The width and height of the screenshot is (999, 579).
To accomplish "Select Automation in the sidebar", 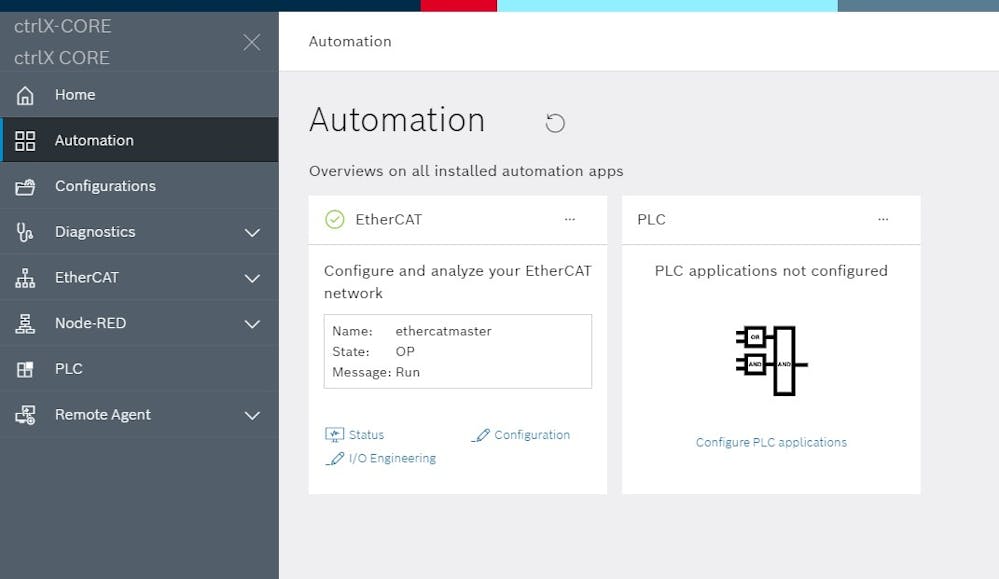I will tap(140, 140).
